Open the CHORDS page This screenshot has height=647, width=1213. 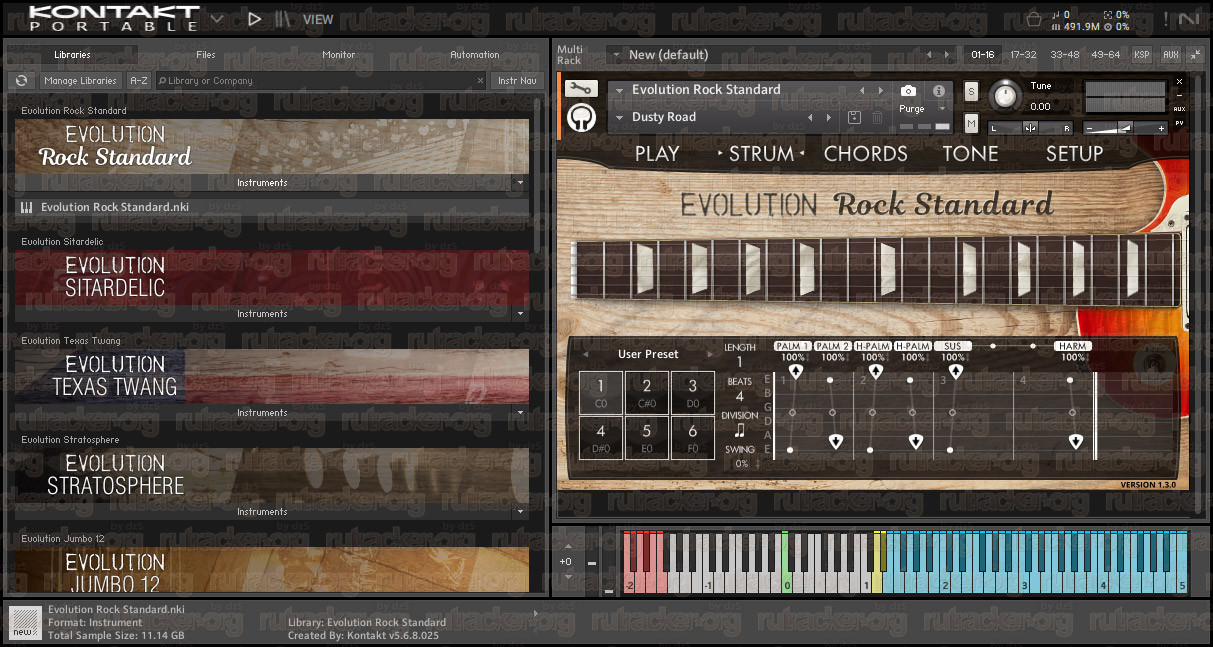point(866,154)
